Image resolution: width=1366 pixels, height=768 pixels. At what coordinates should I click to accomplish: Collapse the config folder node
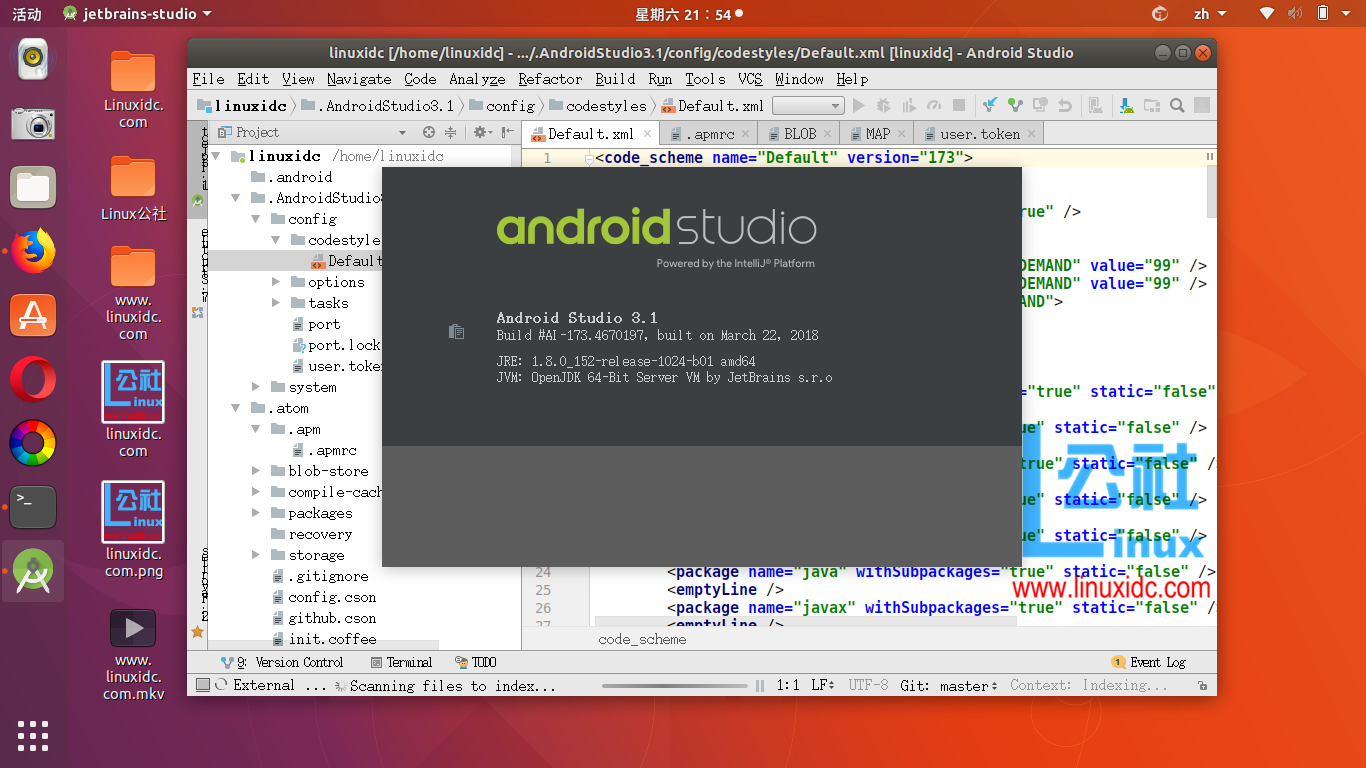pos(256,219)
